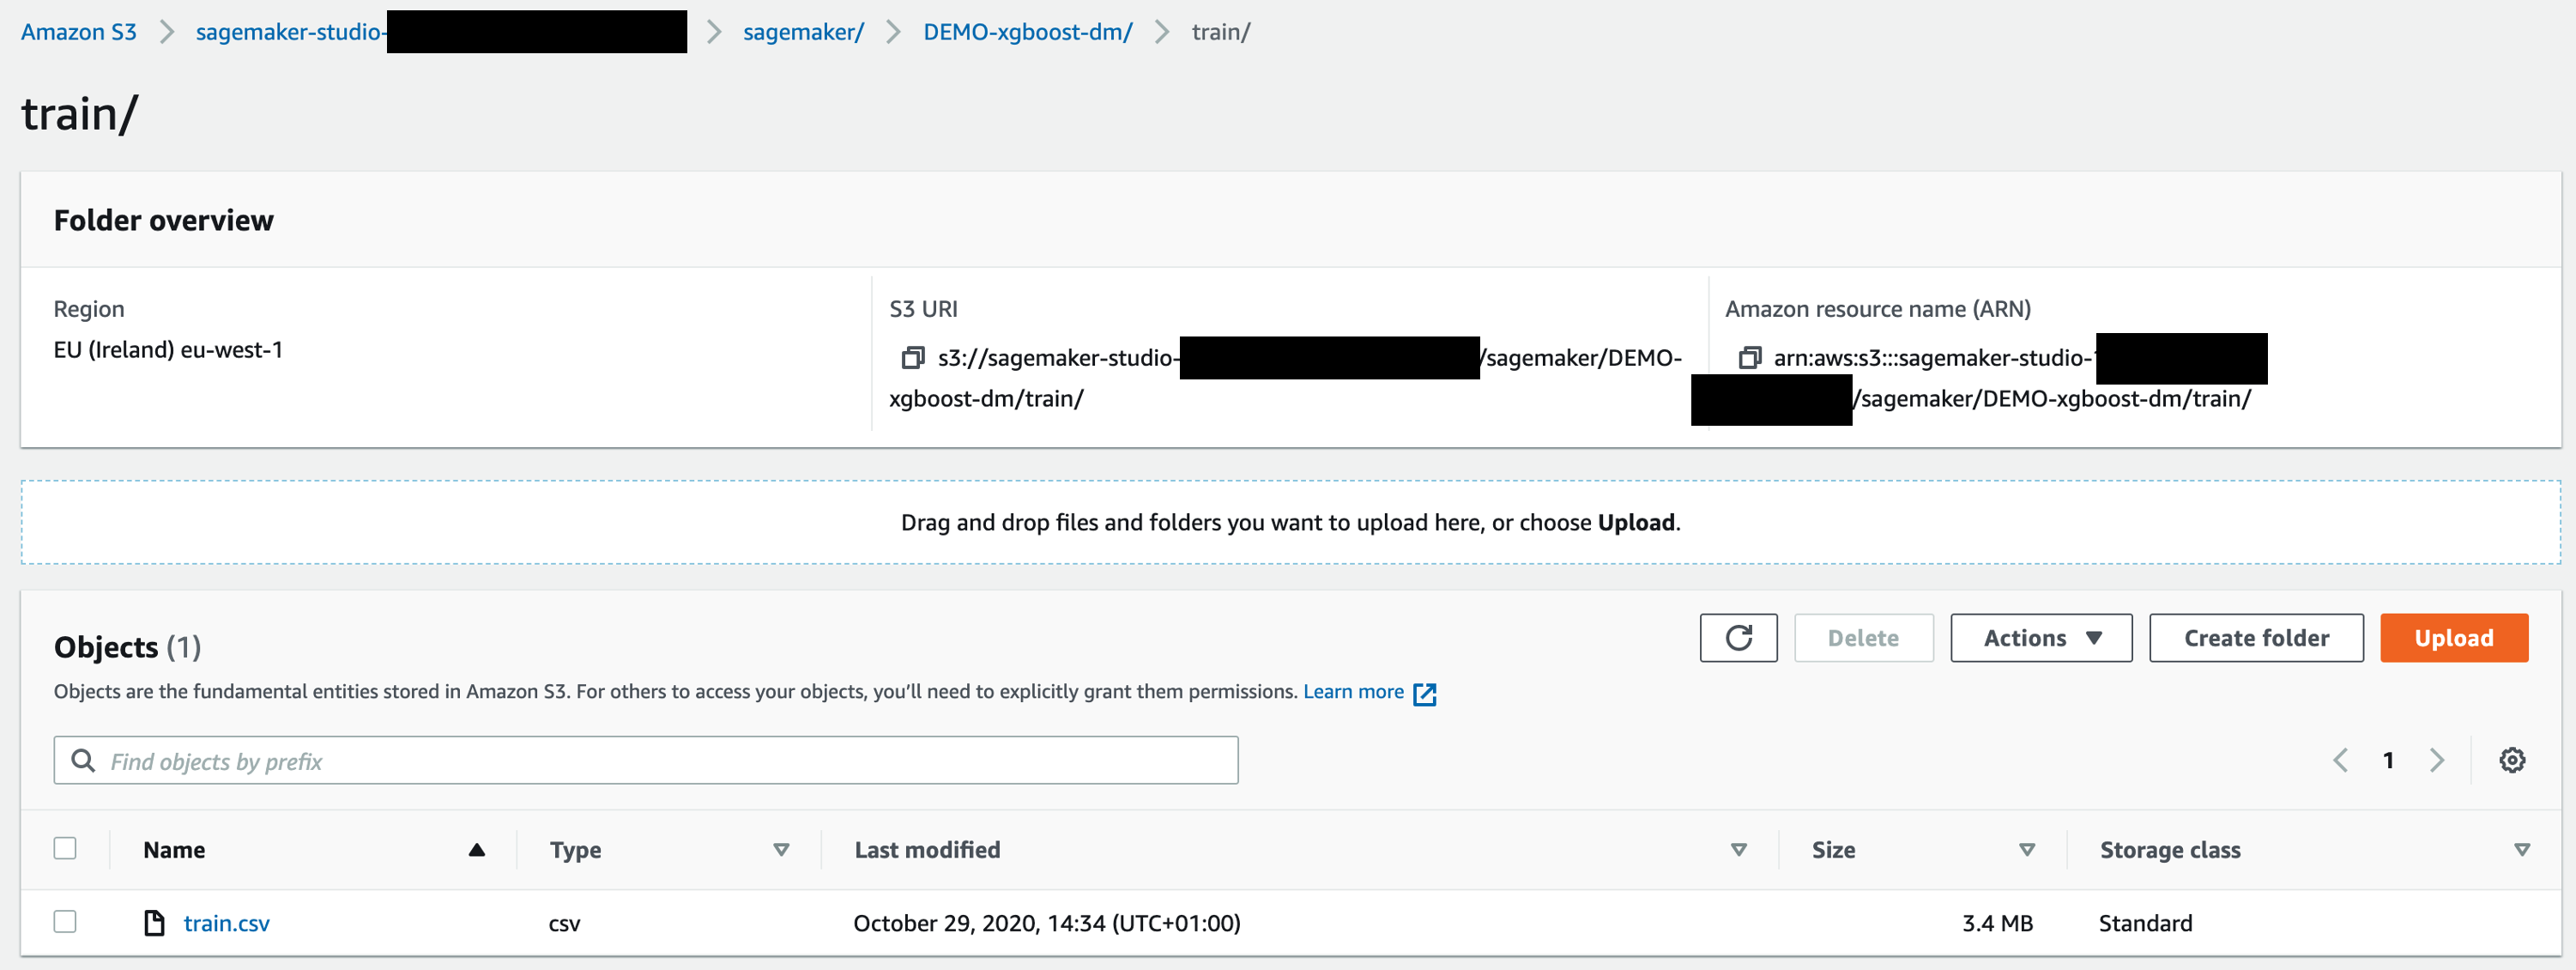Copy the ARN using copy icon
This screenshot has height=970, width=2576.
[1749, 357]
